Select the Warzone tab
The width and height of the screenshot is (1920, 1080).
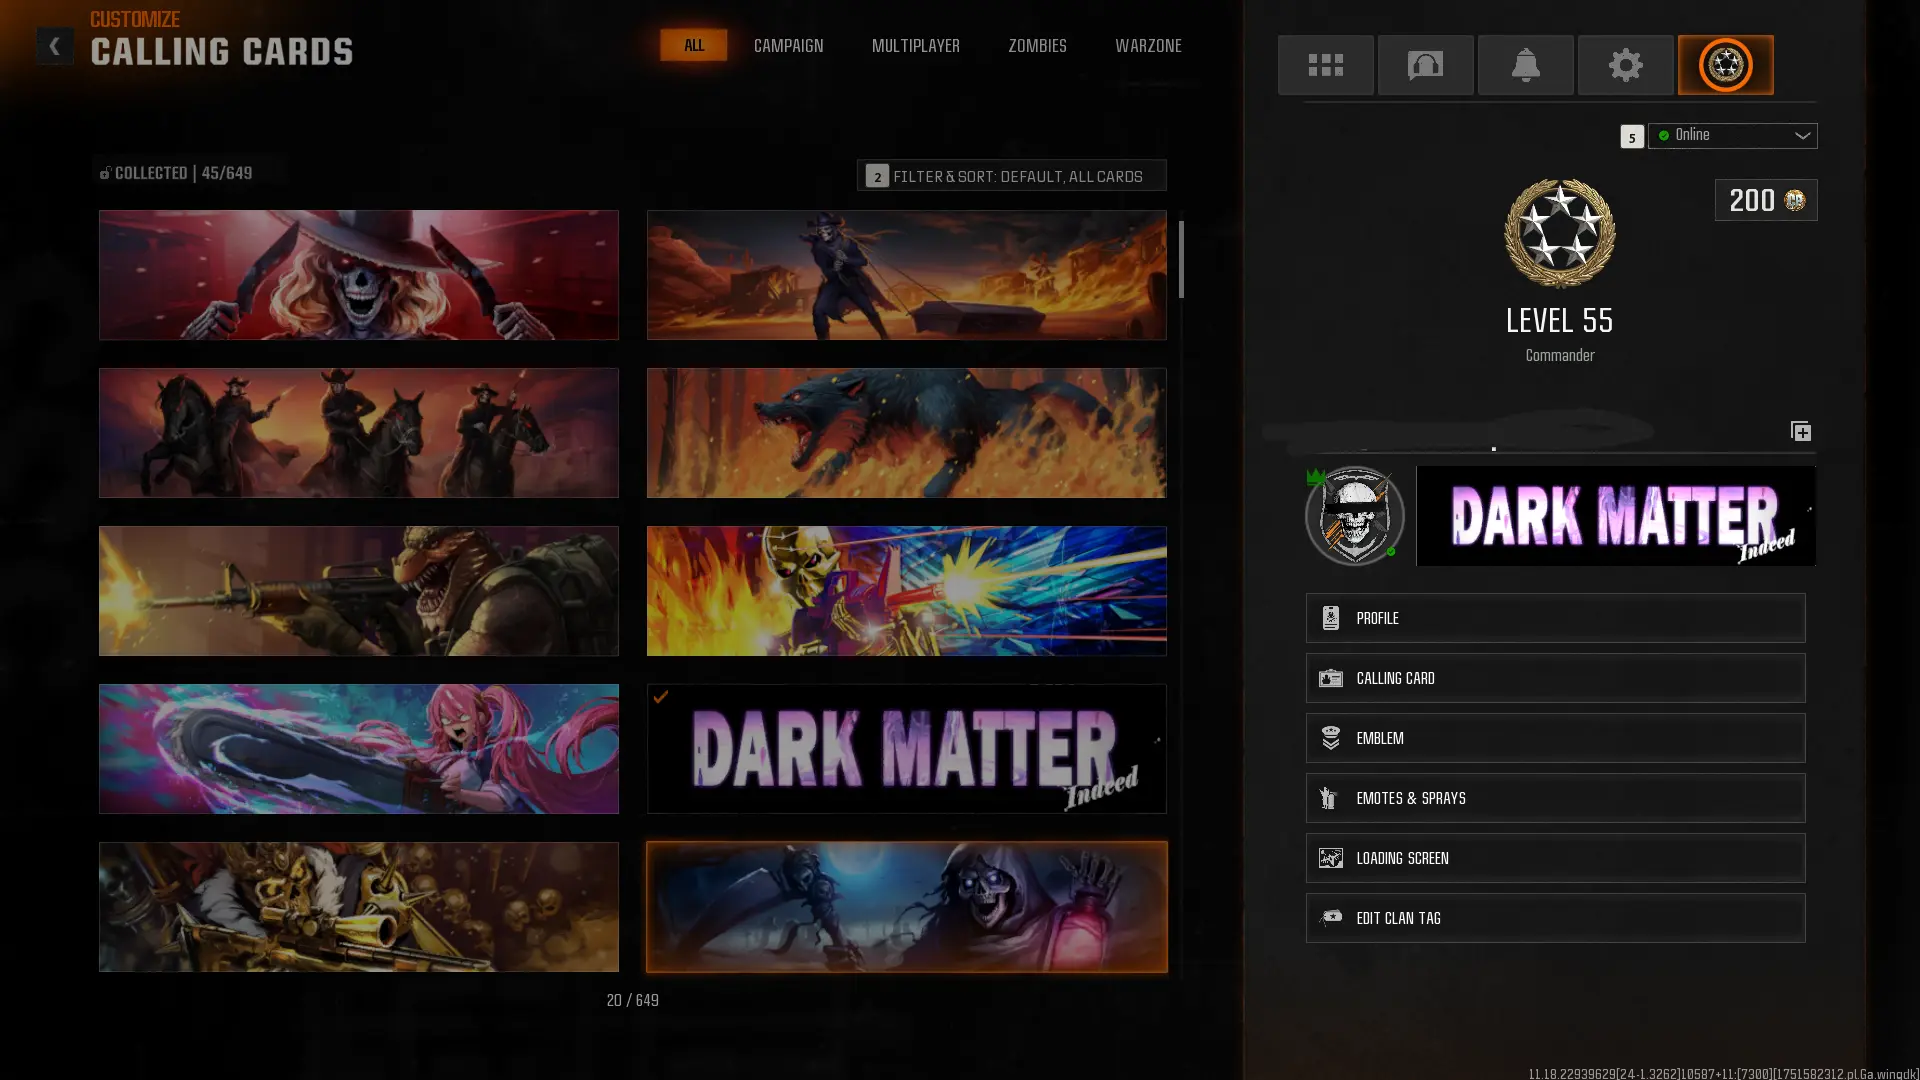click(1148, 46)
